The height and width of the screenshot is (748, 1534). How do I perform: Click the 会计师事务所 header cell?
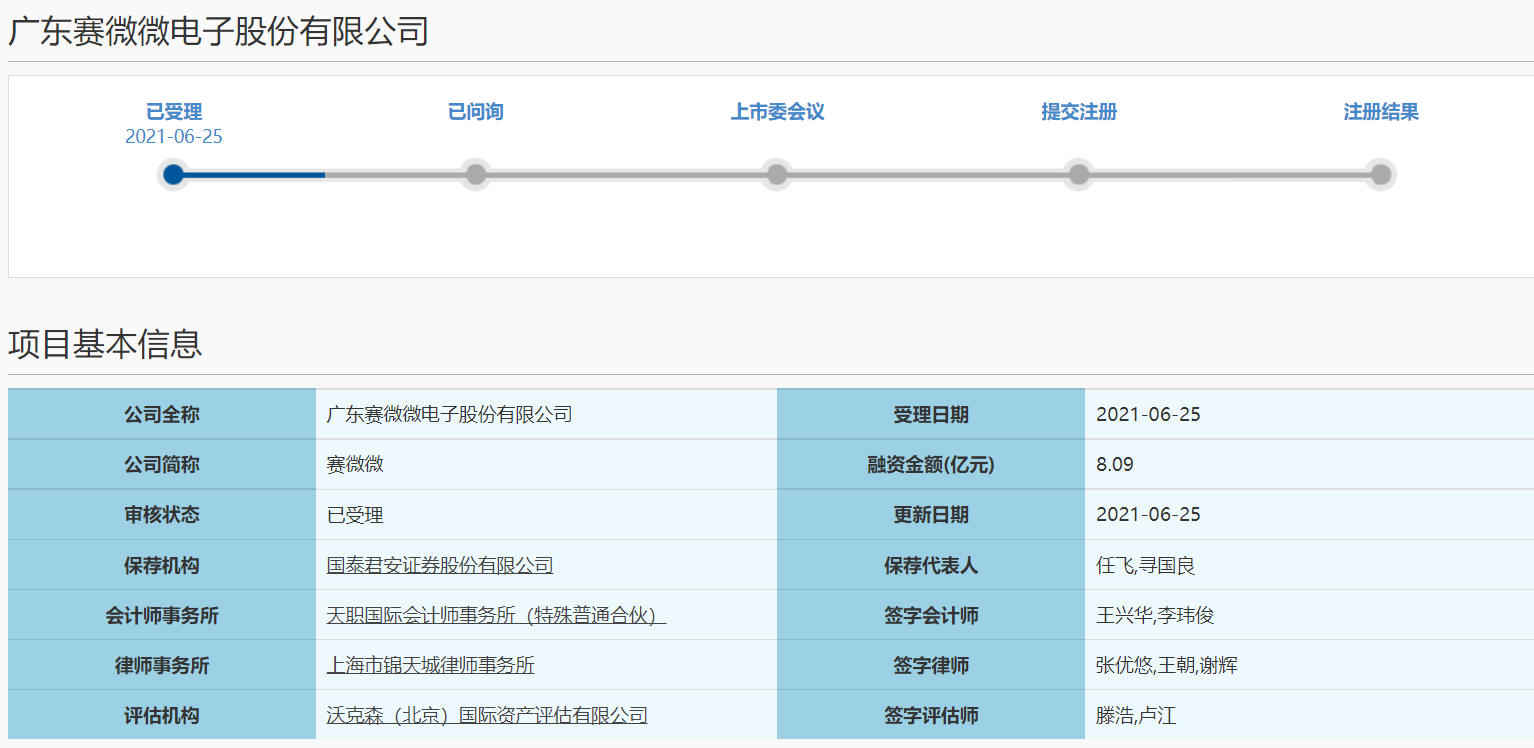pos(162,614)
